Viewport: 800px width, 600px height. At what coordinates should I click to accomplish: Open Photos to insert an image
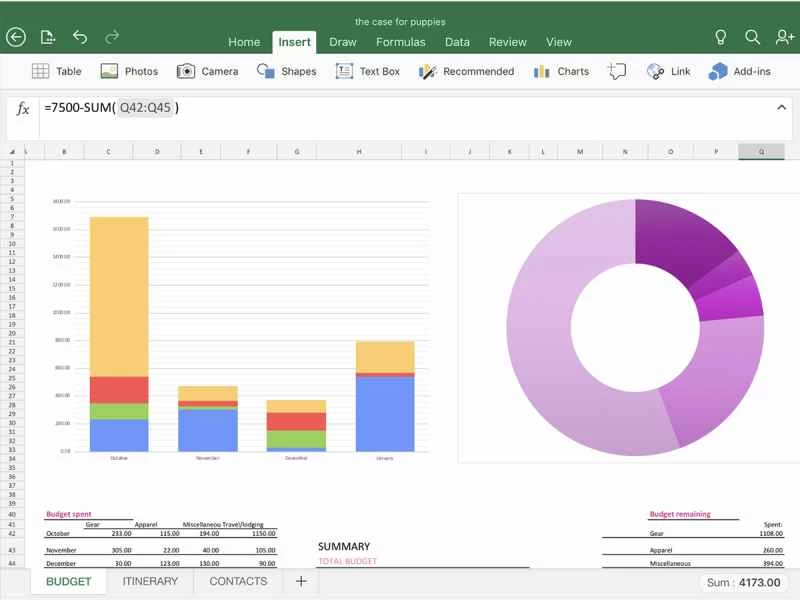tap(129, 71)
